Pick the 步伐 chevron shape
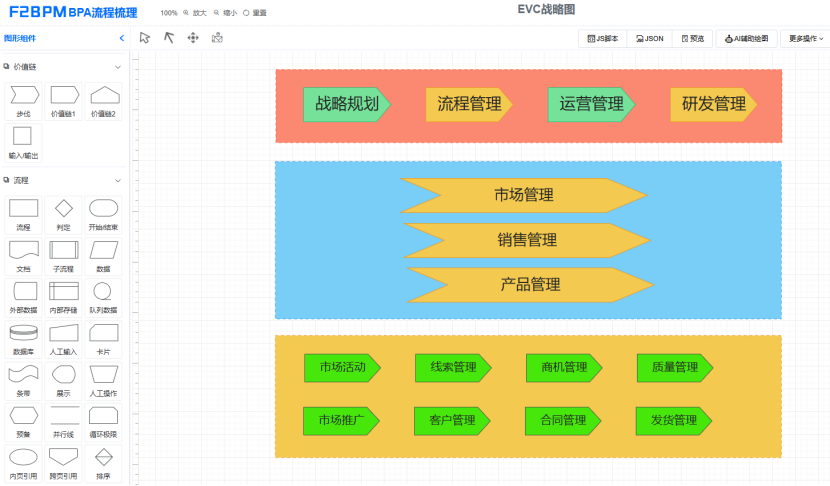This screenshot has height=486, width=830. click(x=23, y=101)
